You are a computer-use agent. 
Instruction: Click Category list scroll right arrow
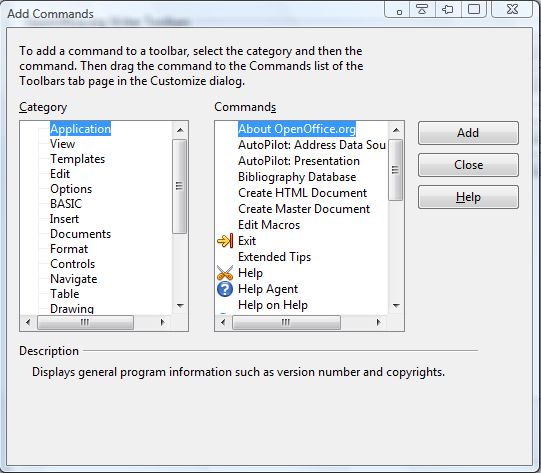(163, 322)
